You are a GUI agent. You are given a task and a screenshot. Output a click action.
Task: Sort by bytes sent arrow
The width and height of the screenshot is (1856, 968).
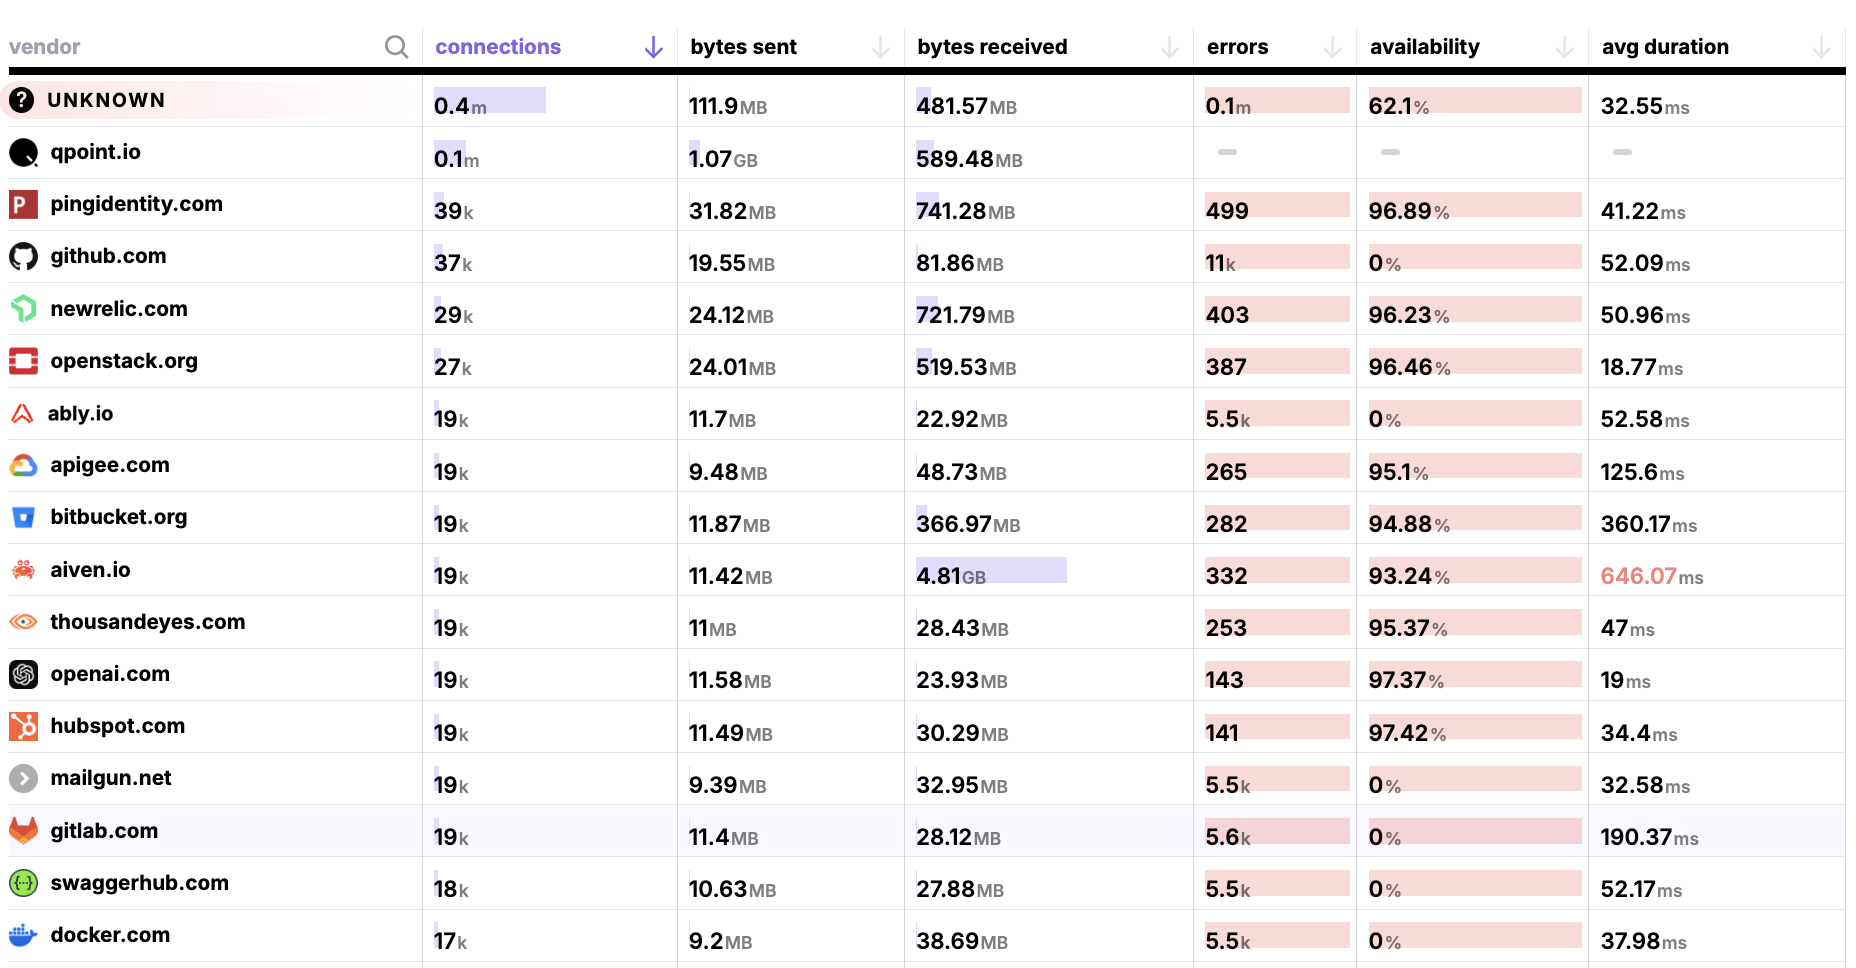tap(880, 47)
